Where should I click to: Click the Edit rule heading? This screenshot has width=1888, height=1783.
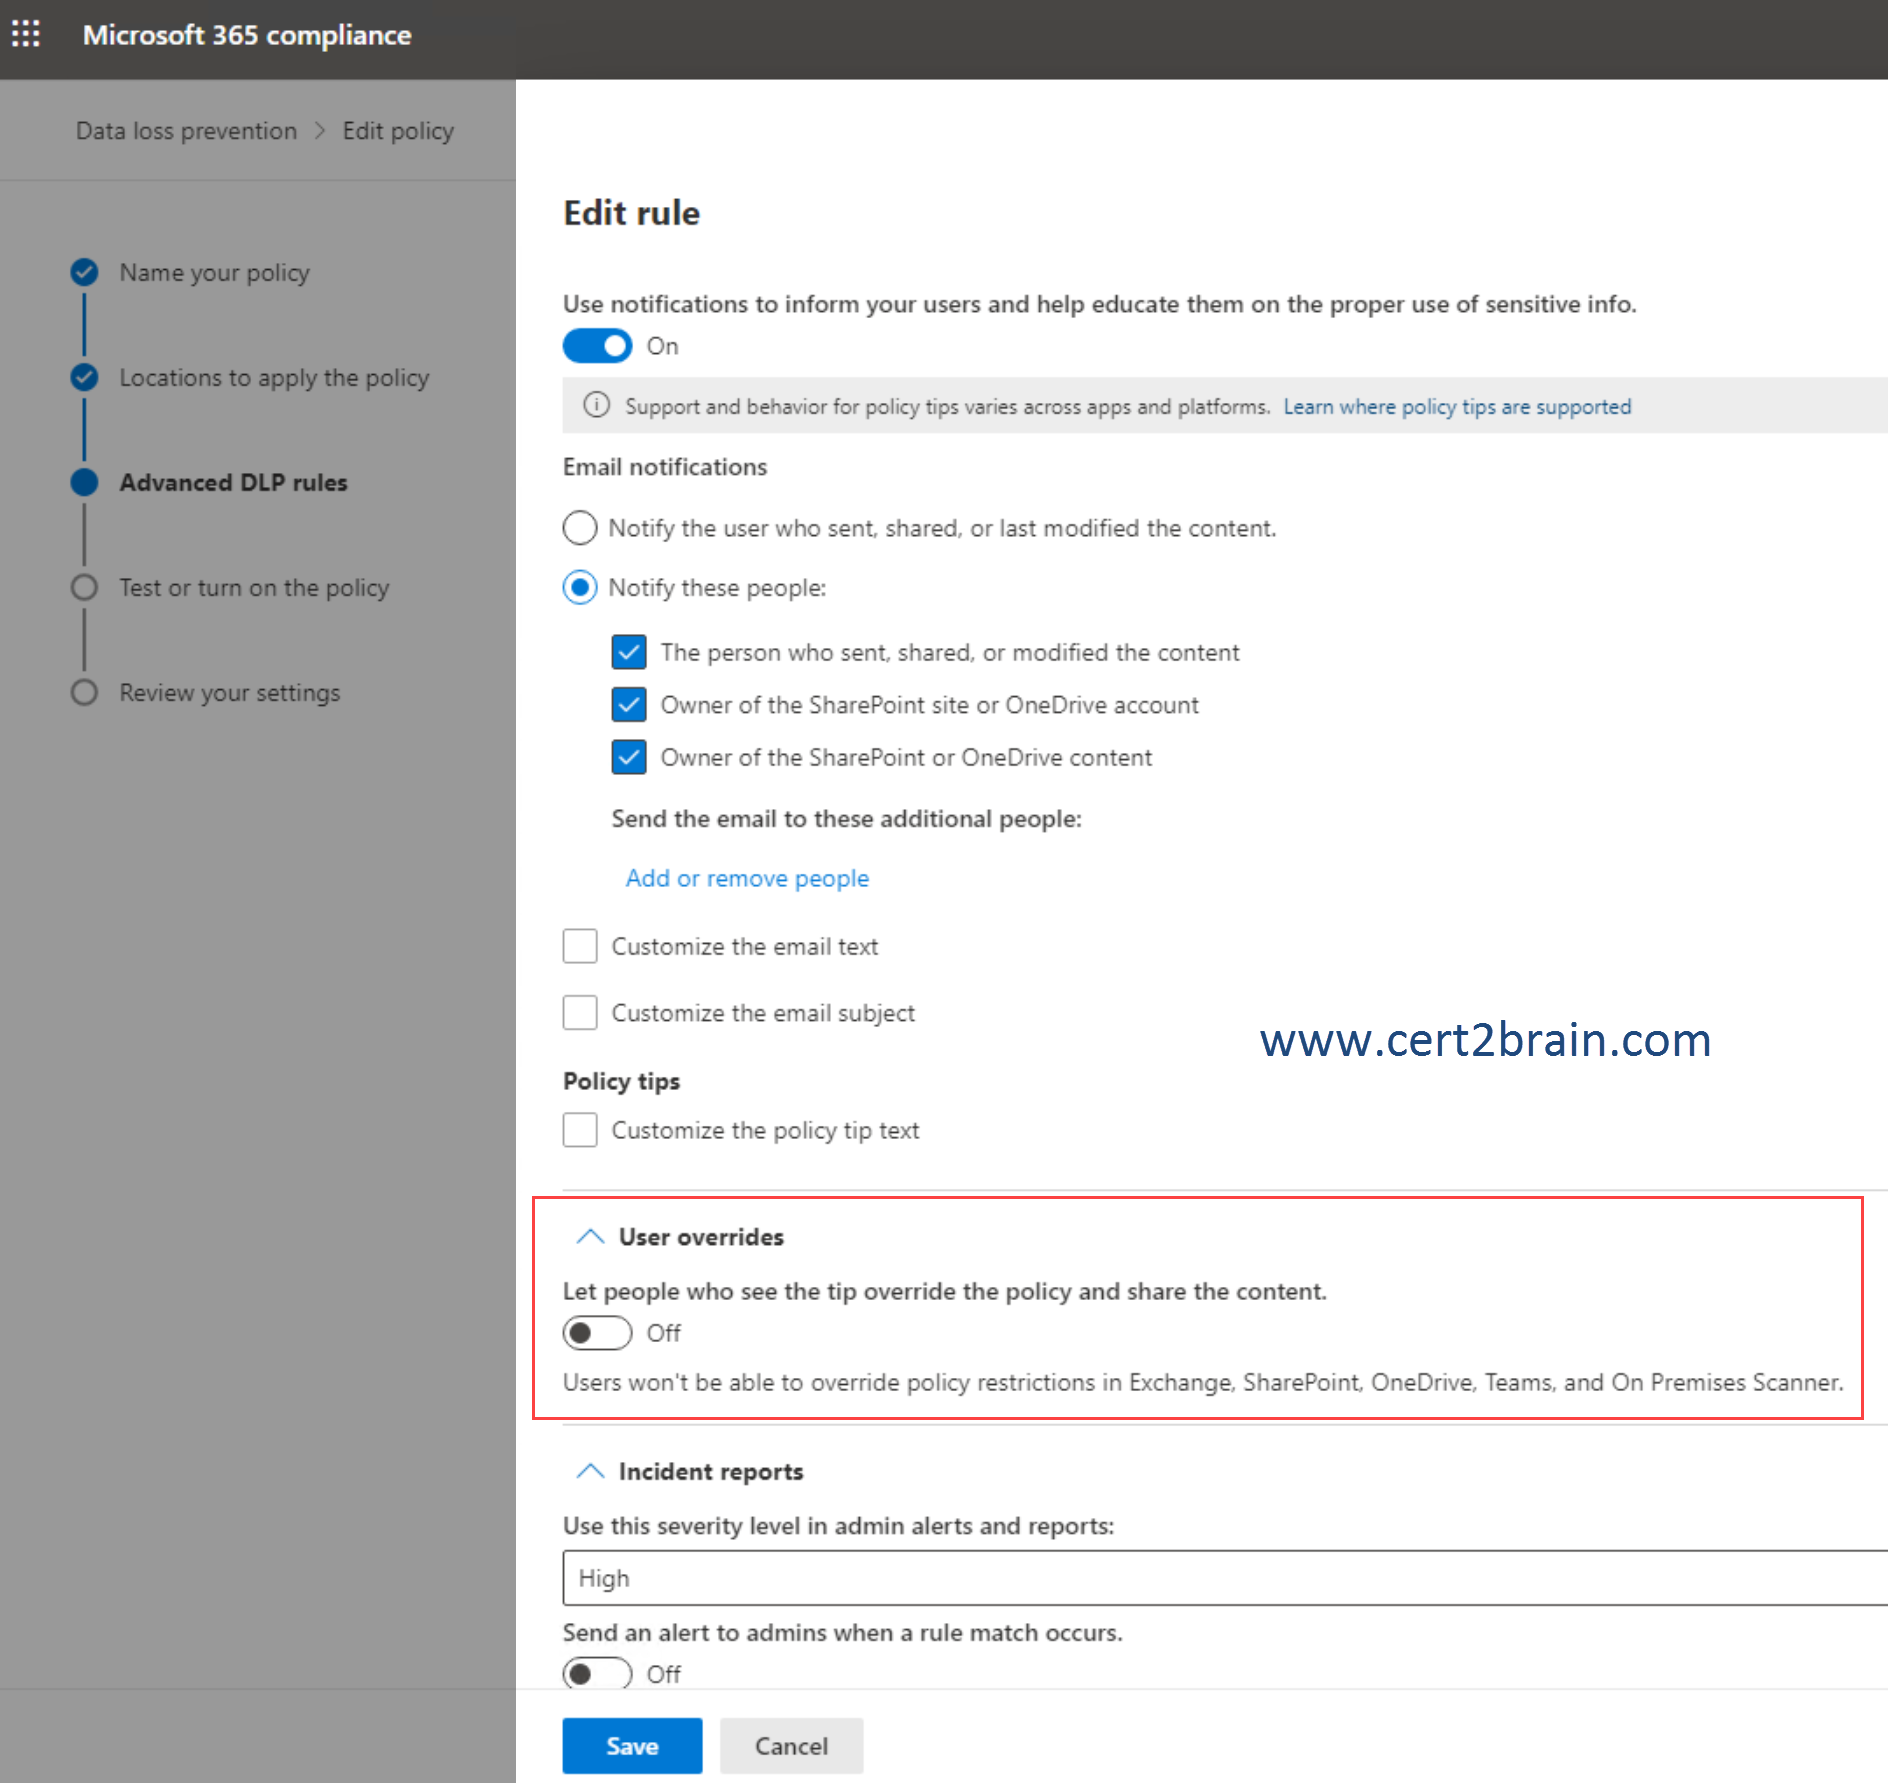631,213
